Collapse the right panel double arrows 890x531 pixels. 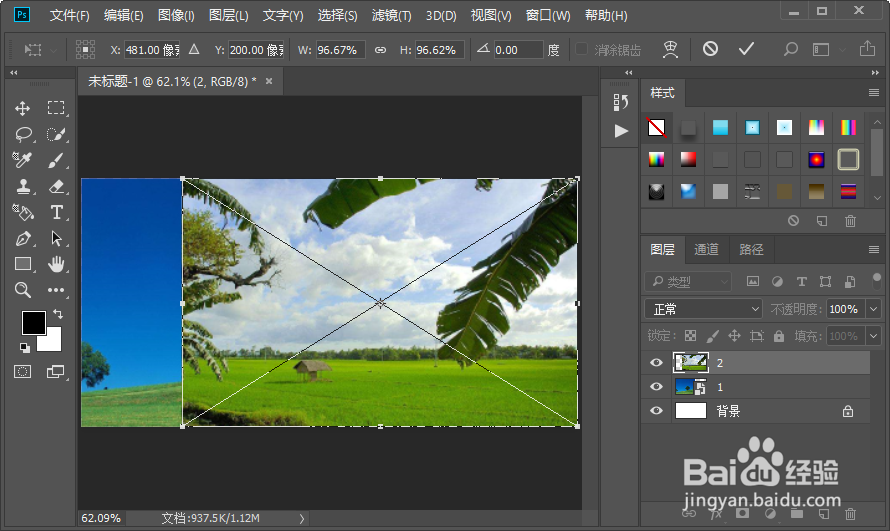click(875, 73)
